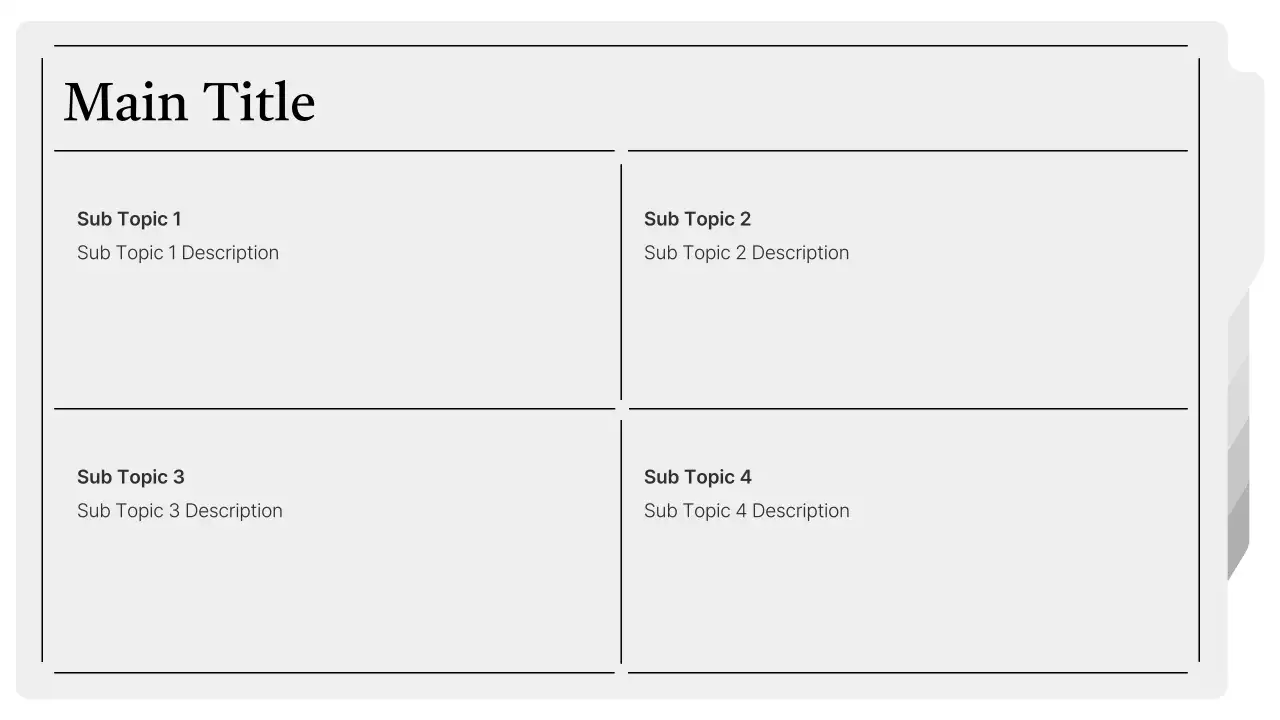Click the slide's left vertical border line
The width and height of the screenshot is (1280, 720).
(x=42, y=360)
